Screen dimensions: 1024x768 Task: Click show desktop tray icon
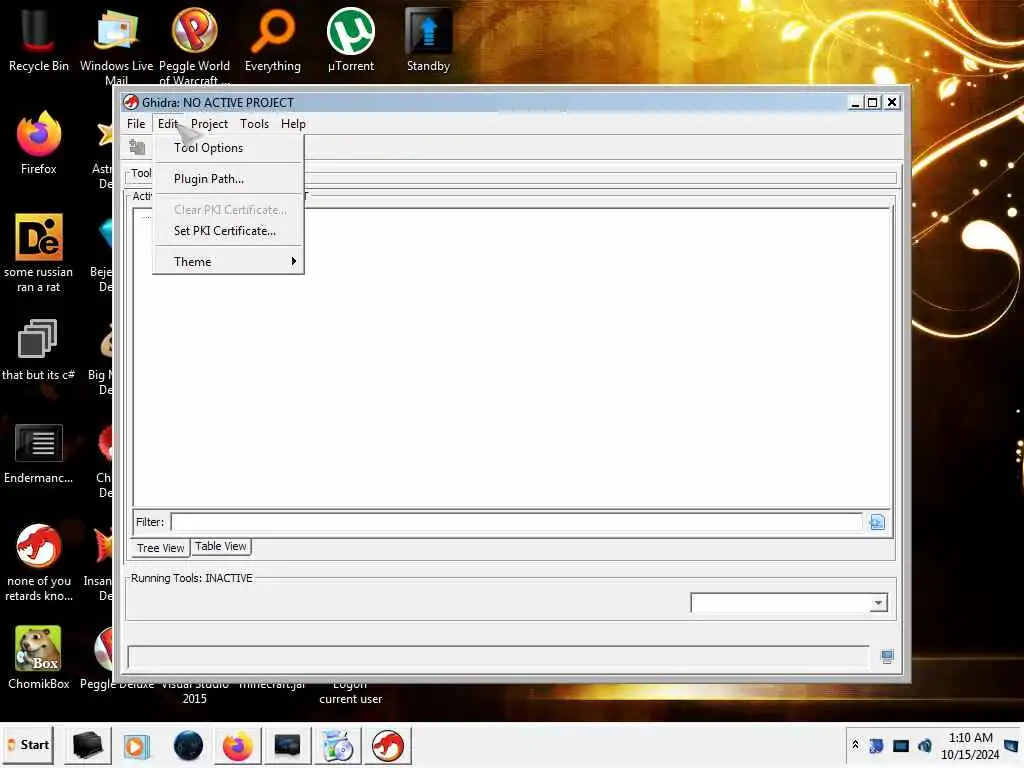click(1012, 745)
